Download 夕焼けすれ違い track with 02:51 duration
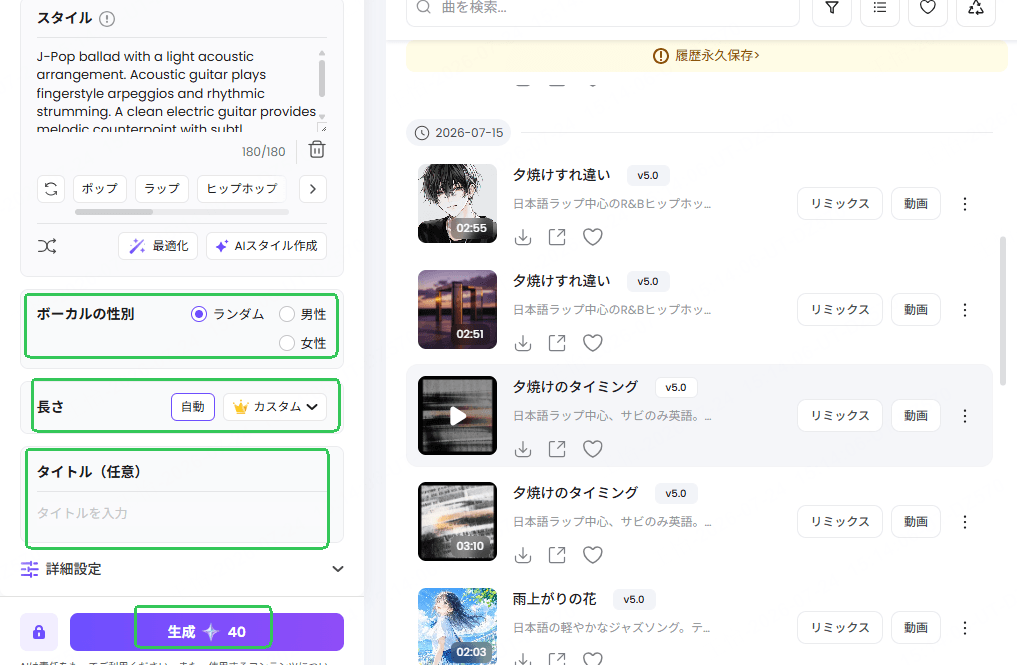Image resolution: width=1017 pixels, height=665 pixels. pos(523,343)
